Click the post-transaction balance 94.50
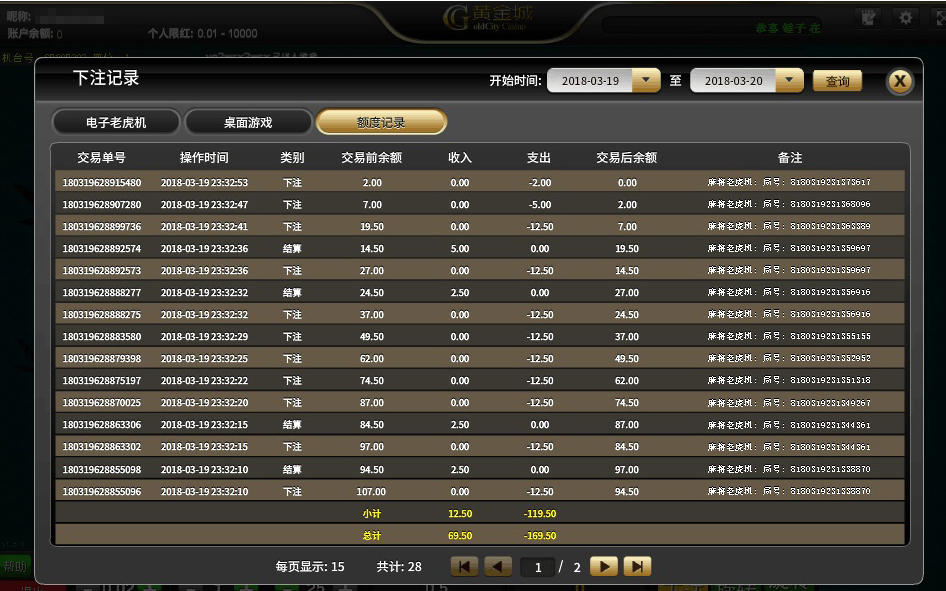946x591 pixels. pyautogui.click(x=626, y=491)
